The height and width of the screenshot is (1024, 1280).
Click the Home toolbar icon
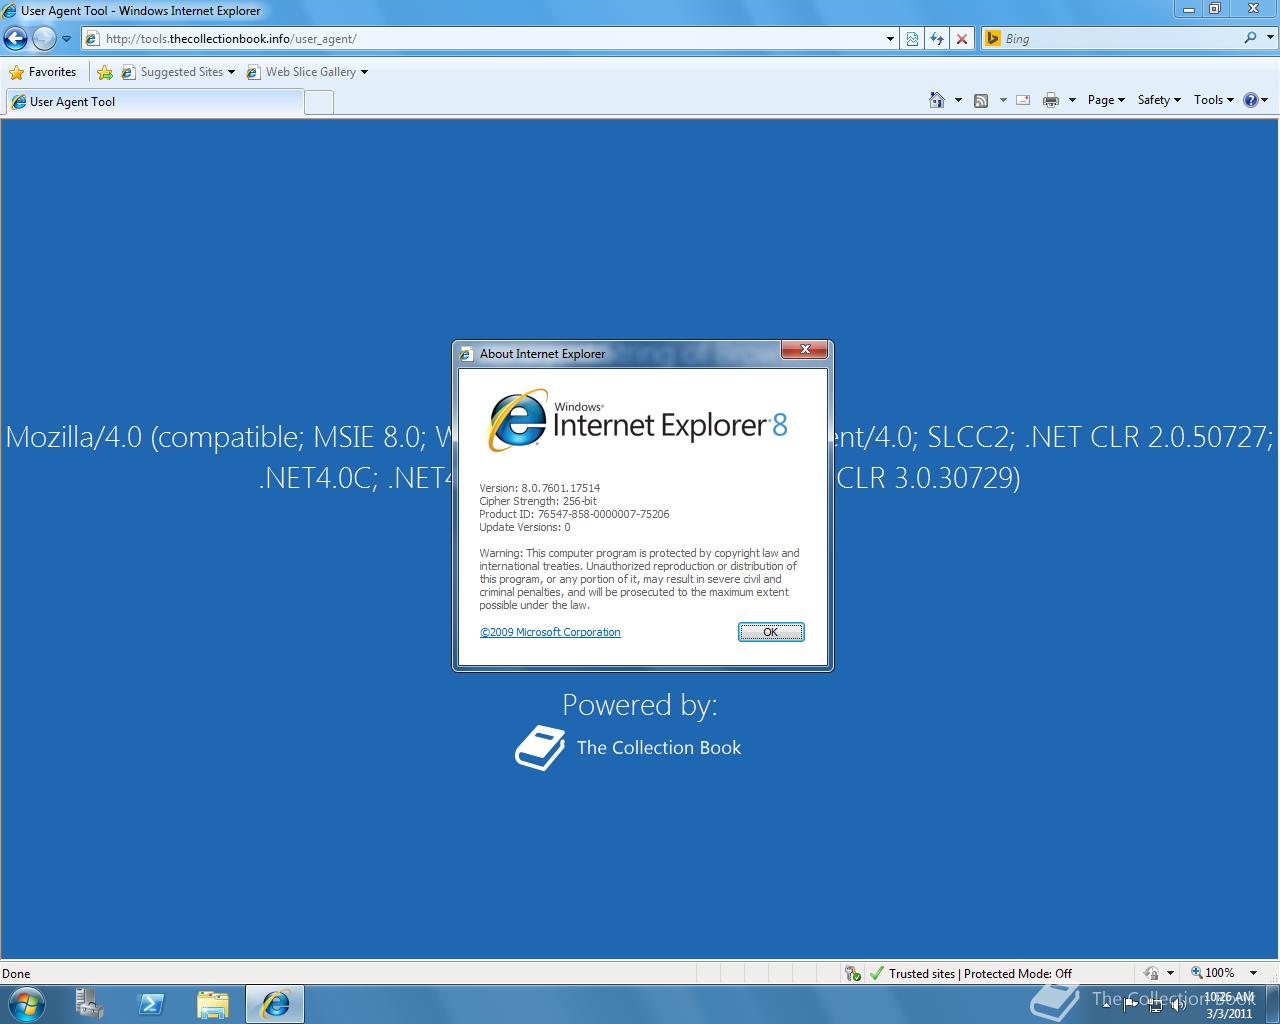click(x=937, y=100)
